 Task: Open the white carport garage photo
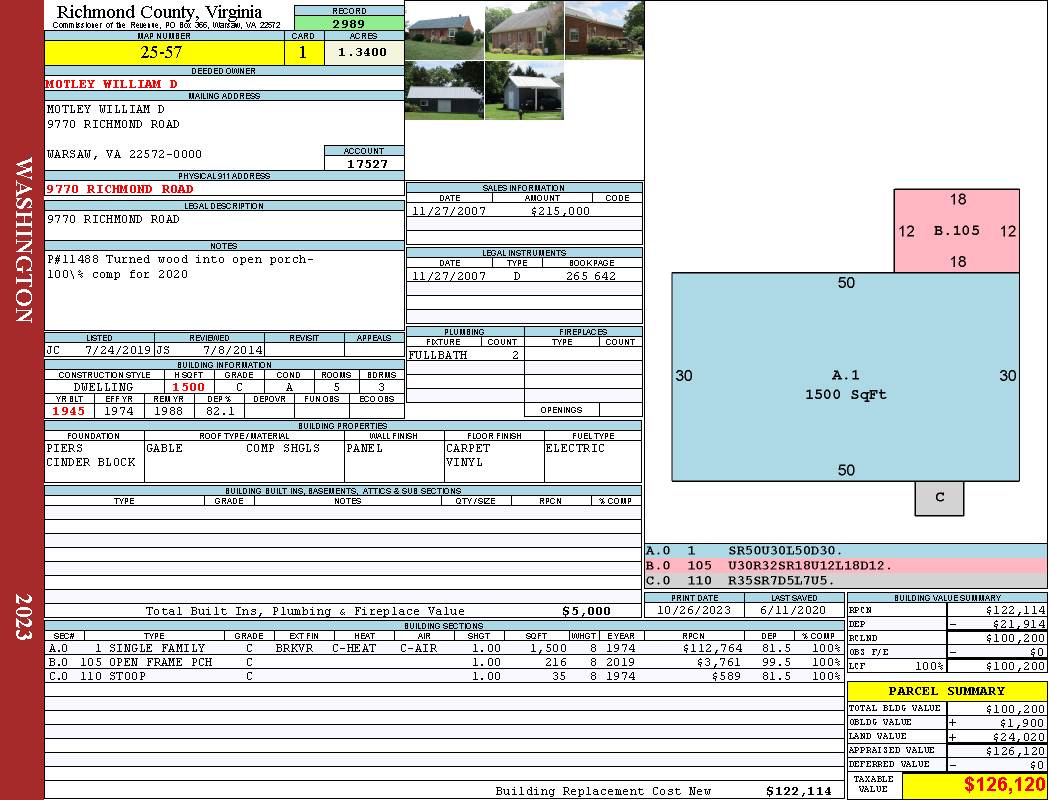point(524,90)
